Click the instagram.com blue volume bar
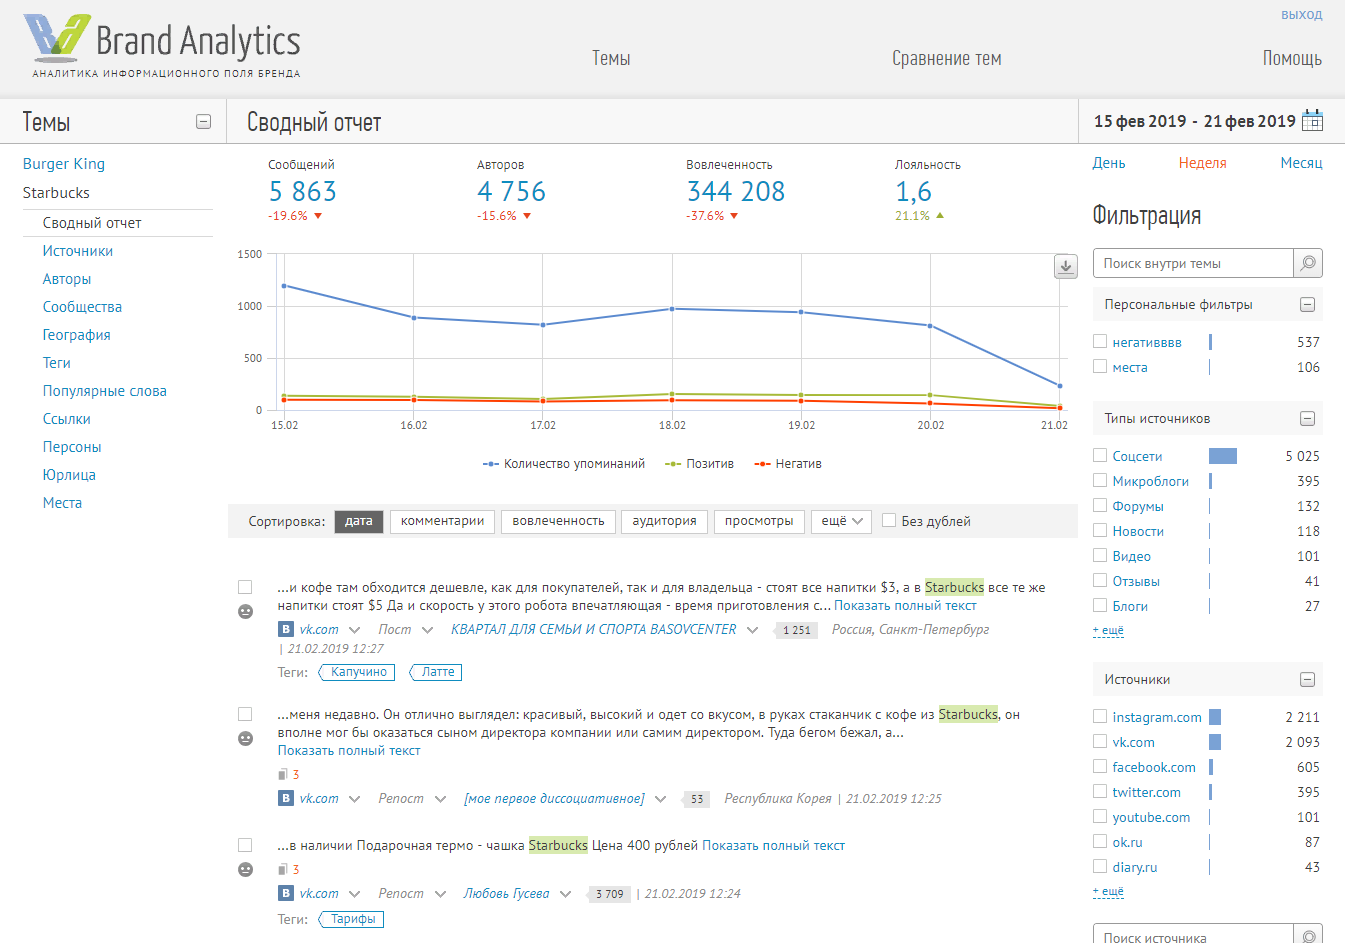This screenshot has width=1345, height=943. tap(1215, 717)
